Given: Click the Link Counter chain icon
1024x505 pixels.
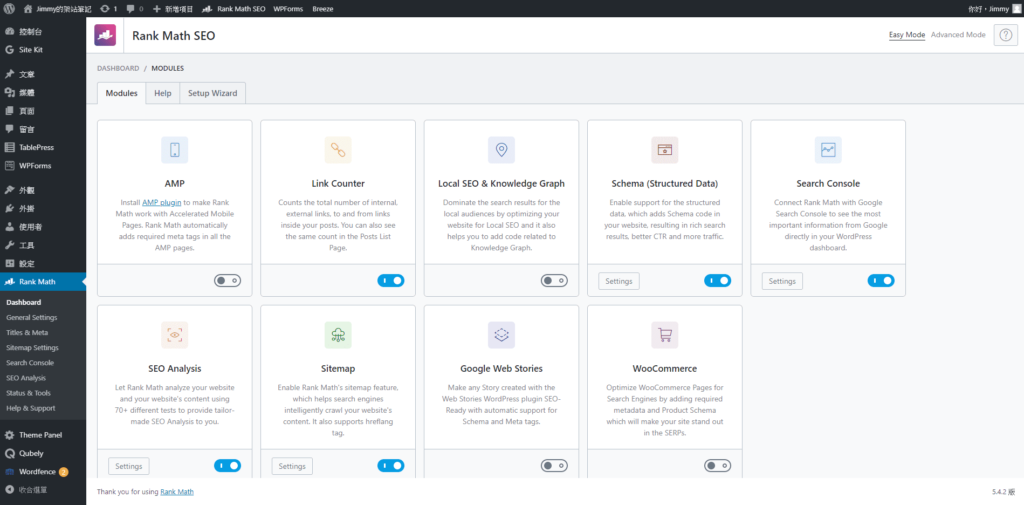Looking at the screenshot, I should point(338,150).
